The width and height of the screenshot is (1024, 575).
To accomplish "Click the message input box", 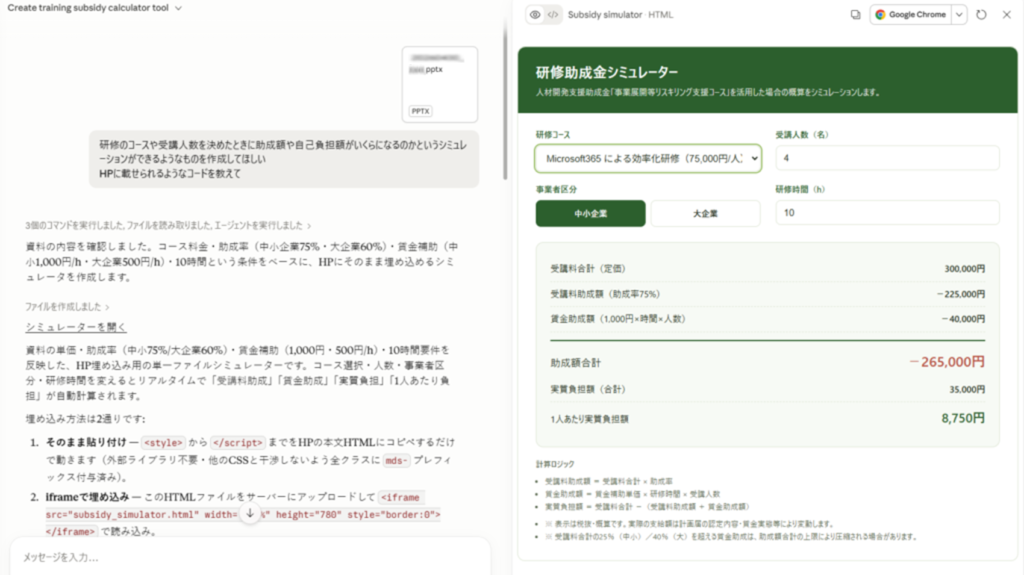I will coord(250,557).
